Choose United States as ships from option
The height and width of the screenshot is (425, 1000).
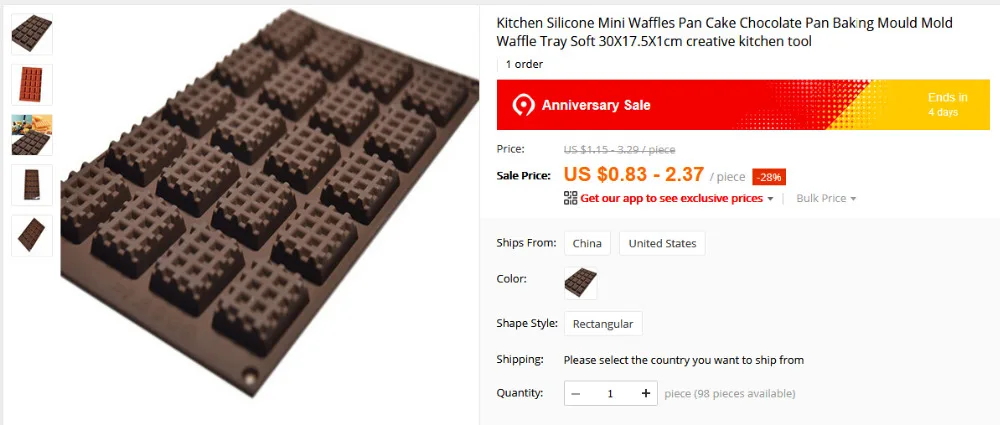coord(662,243)
